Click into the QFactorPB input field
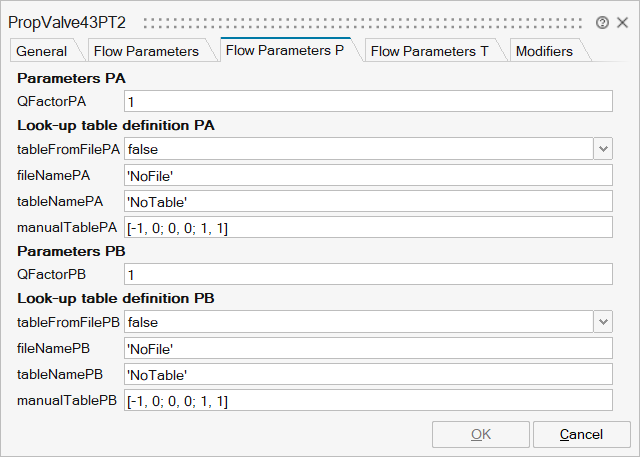640x457 pixels. click(x=367, y=274)
